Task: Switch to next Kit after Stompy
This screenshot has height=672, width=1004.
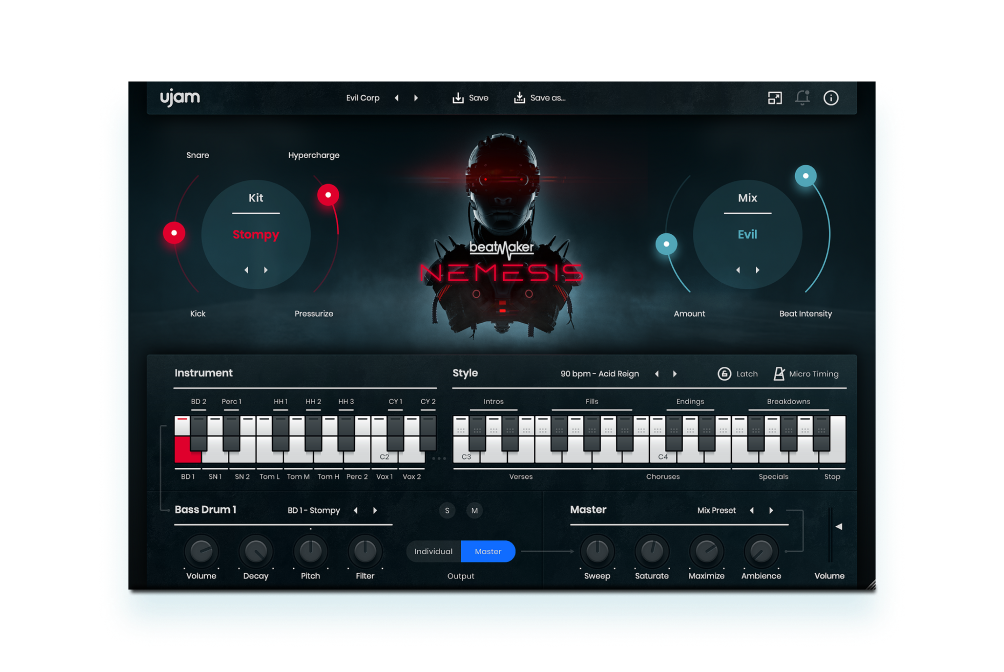Action: click(266, 270)
